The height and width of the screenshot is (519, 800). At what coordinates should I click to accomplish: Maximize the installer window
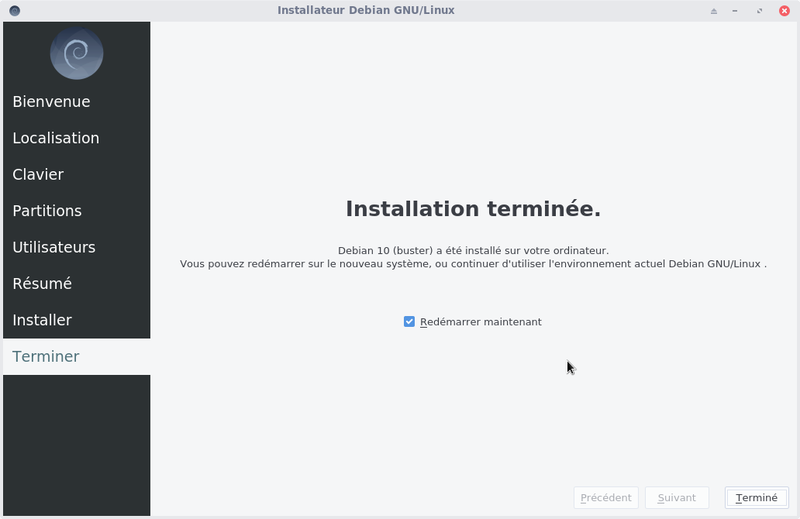point(760,11)
